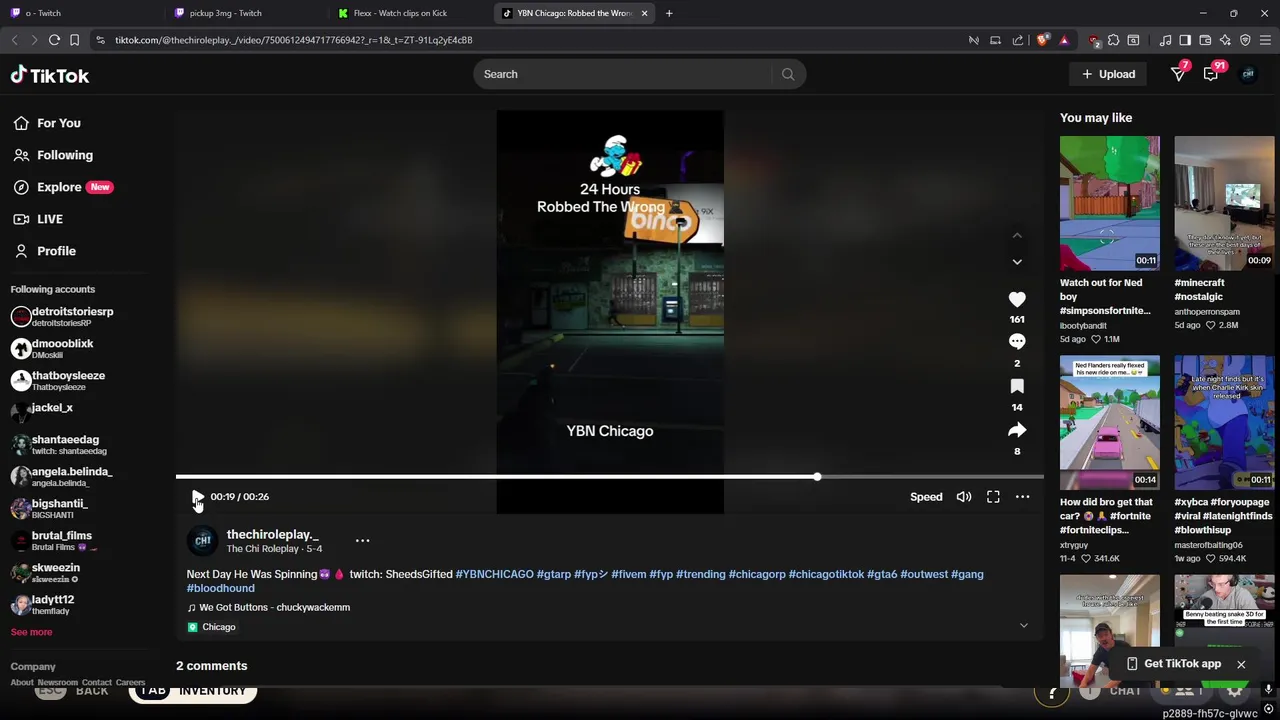Close the Get TikTok app banner

(x=1241, y=665)
